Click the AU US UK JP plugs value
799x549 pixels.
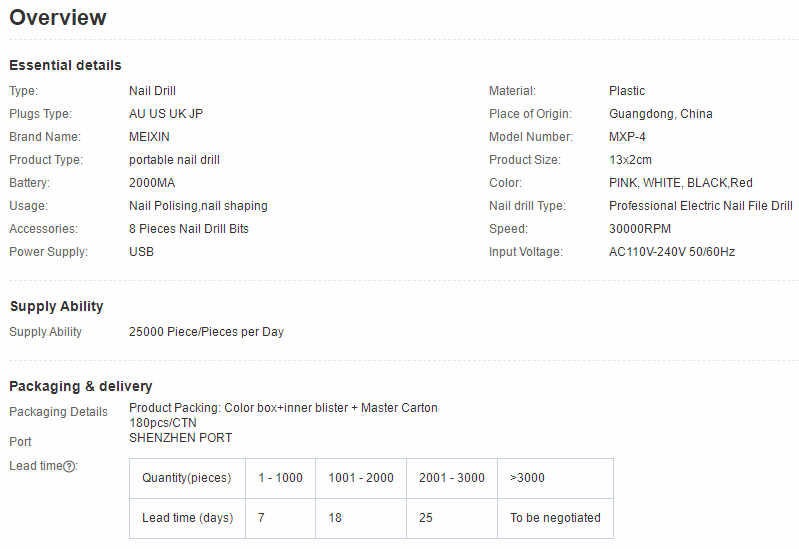click(x=166, y=114)
